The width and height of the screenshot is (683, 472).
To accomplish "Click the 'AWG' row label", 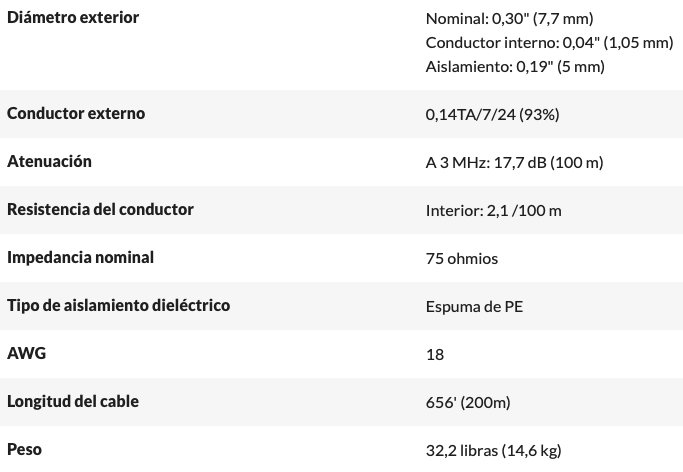I will point(26,353).
